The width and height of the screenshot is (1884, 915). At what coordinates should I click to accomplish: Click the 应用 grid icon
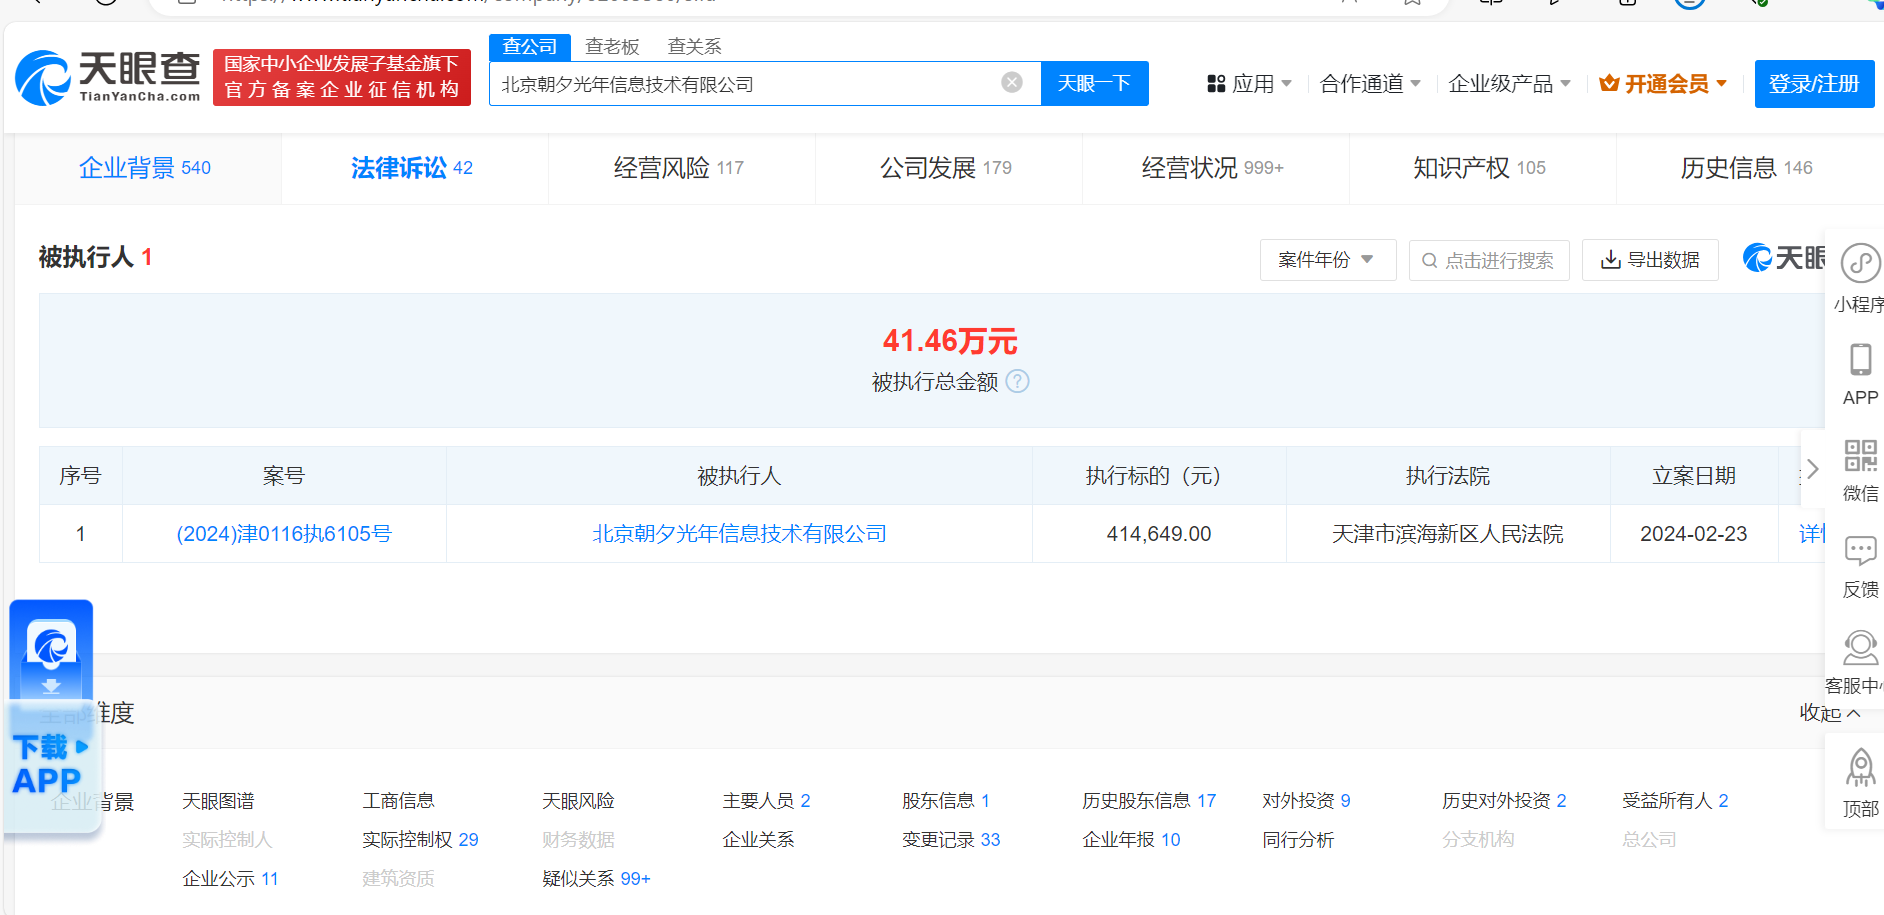tap(1216, 84)
